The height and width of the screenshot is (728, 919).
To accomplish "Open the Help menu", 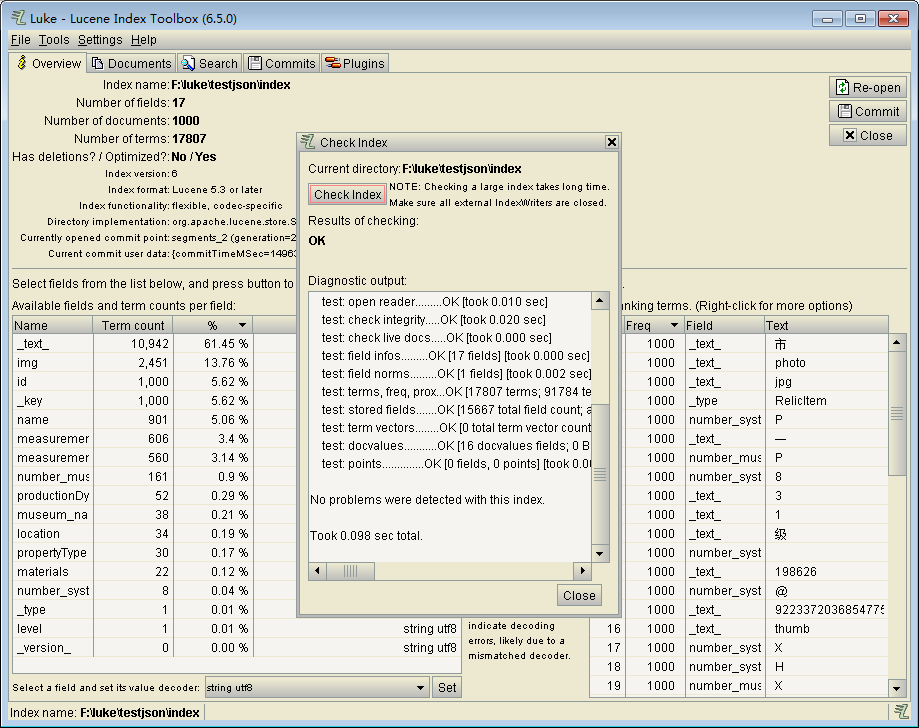I will tap(144, 40).
